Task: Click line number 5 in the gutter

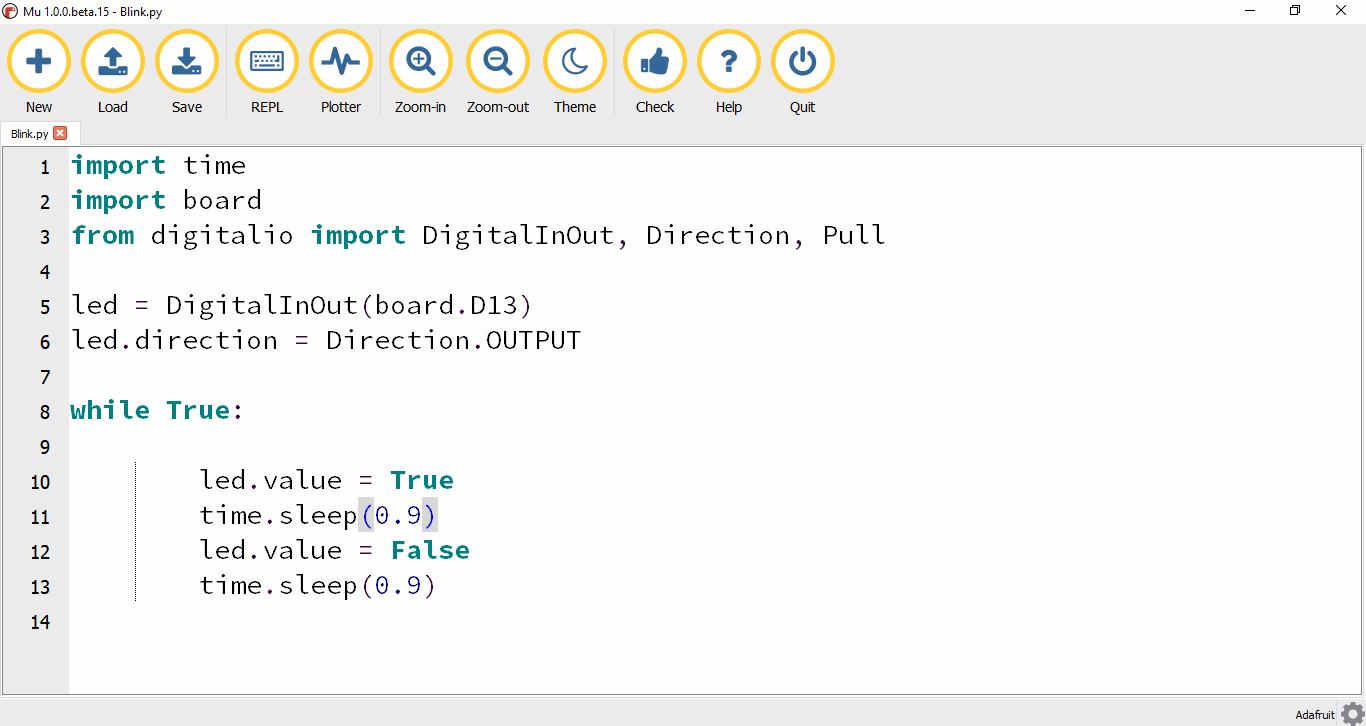Action: click(44, 306)
